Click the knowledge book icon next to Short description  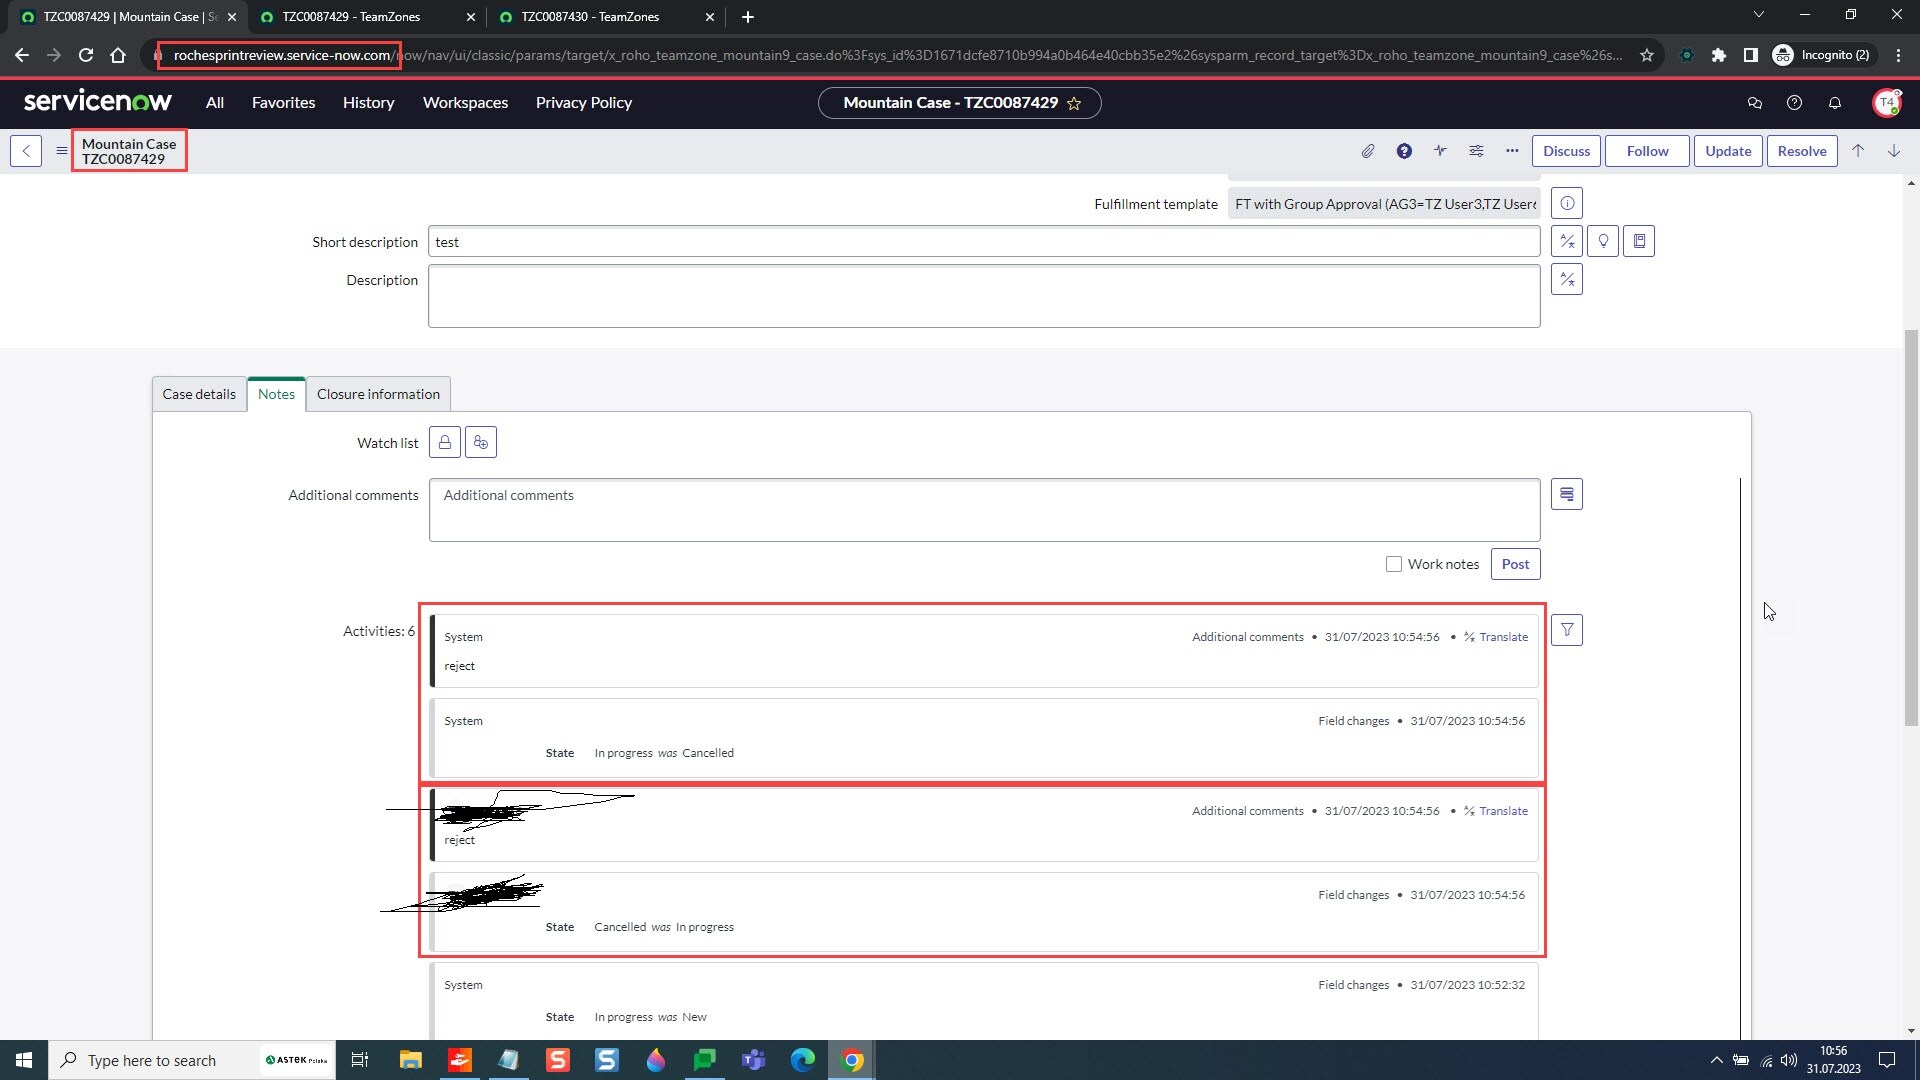coord(1639,241)
